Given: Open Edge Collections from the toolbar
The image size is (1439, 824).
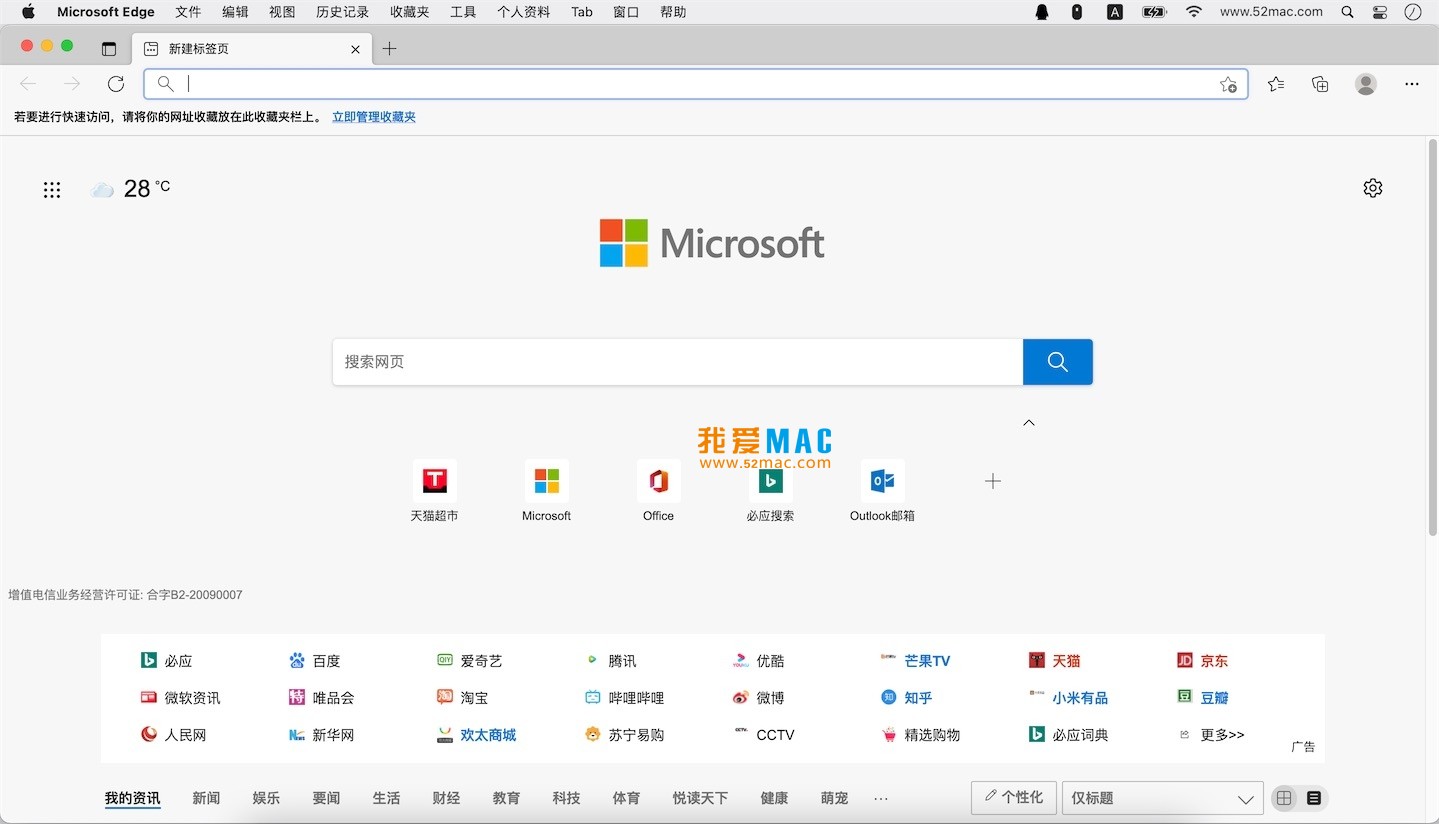Looking at the screenshot, I should click(x=1320, y=84).
